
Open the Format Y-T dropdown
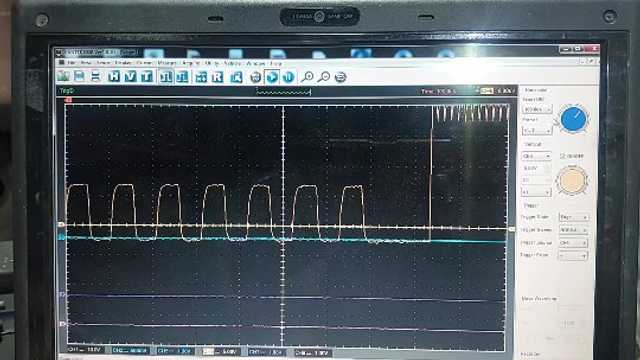click(x=537, y=131)
